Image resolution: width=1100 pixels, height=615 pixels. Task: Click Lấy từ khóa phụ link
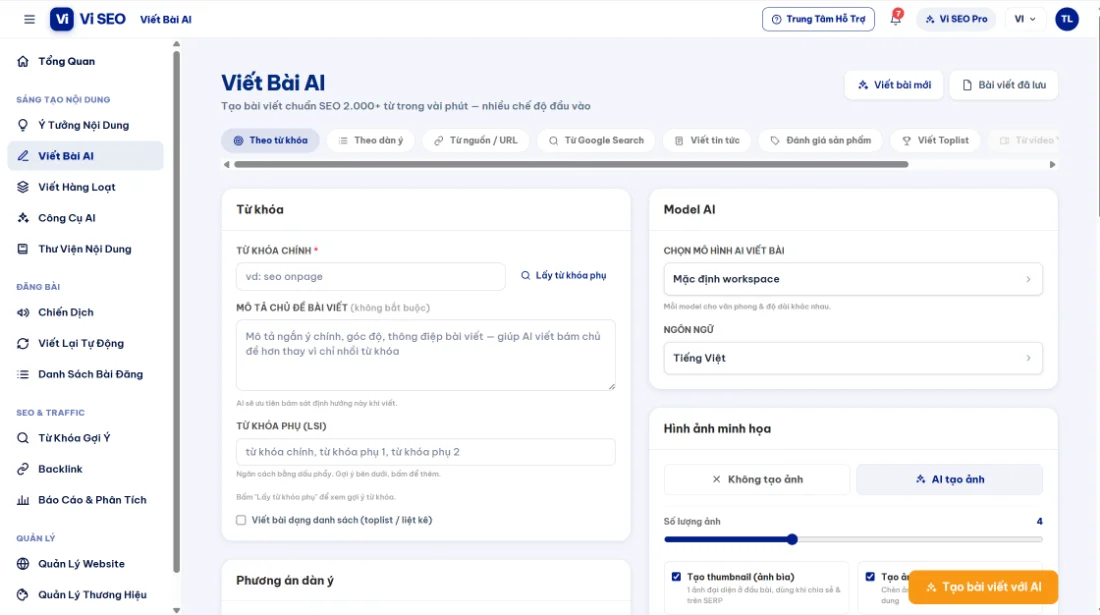coord(563,276)
